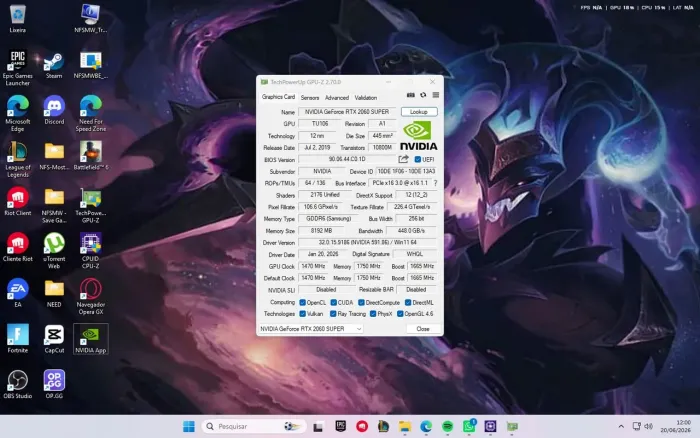Screen dimensions: 700x438
Task: Toggle the DirectCompute checkbox
Action: [361, 302]
